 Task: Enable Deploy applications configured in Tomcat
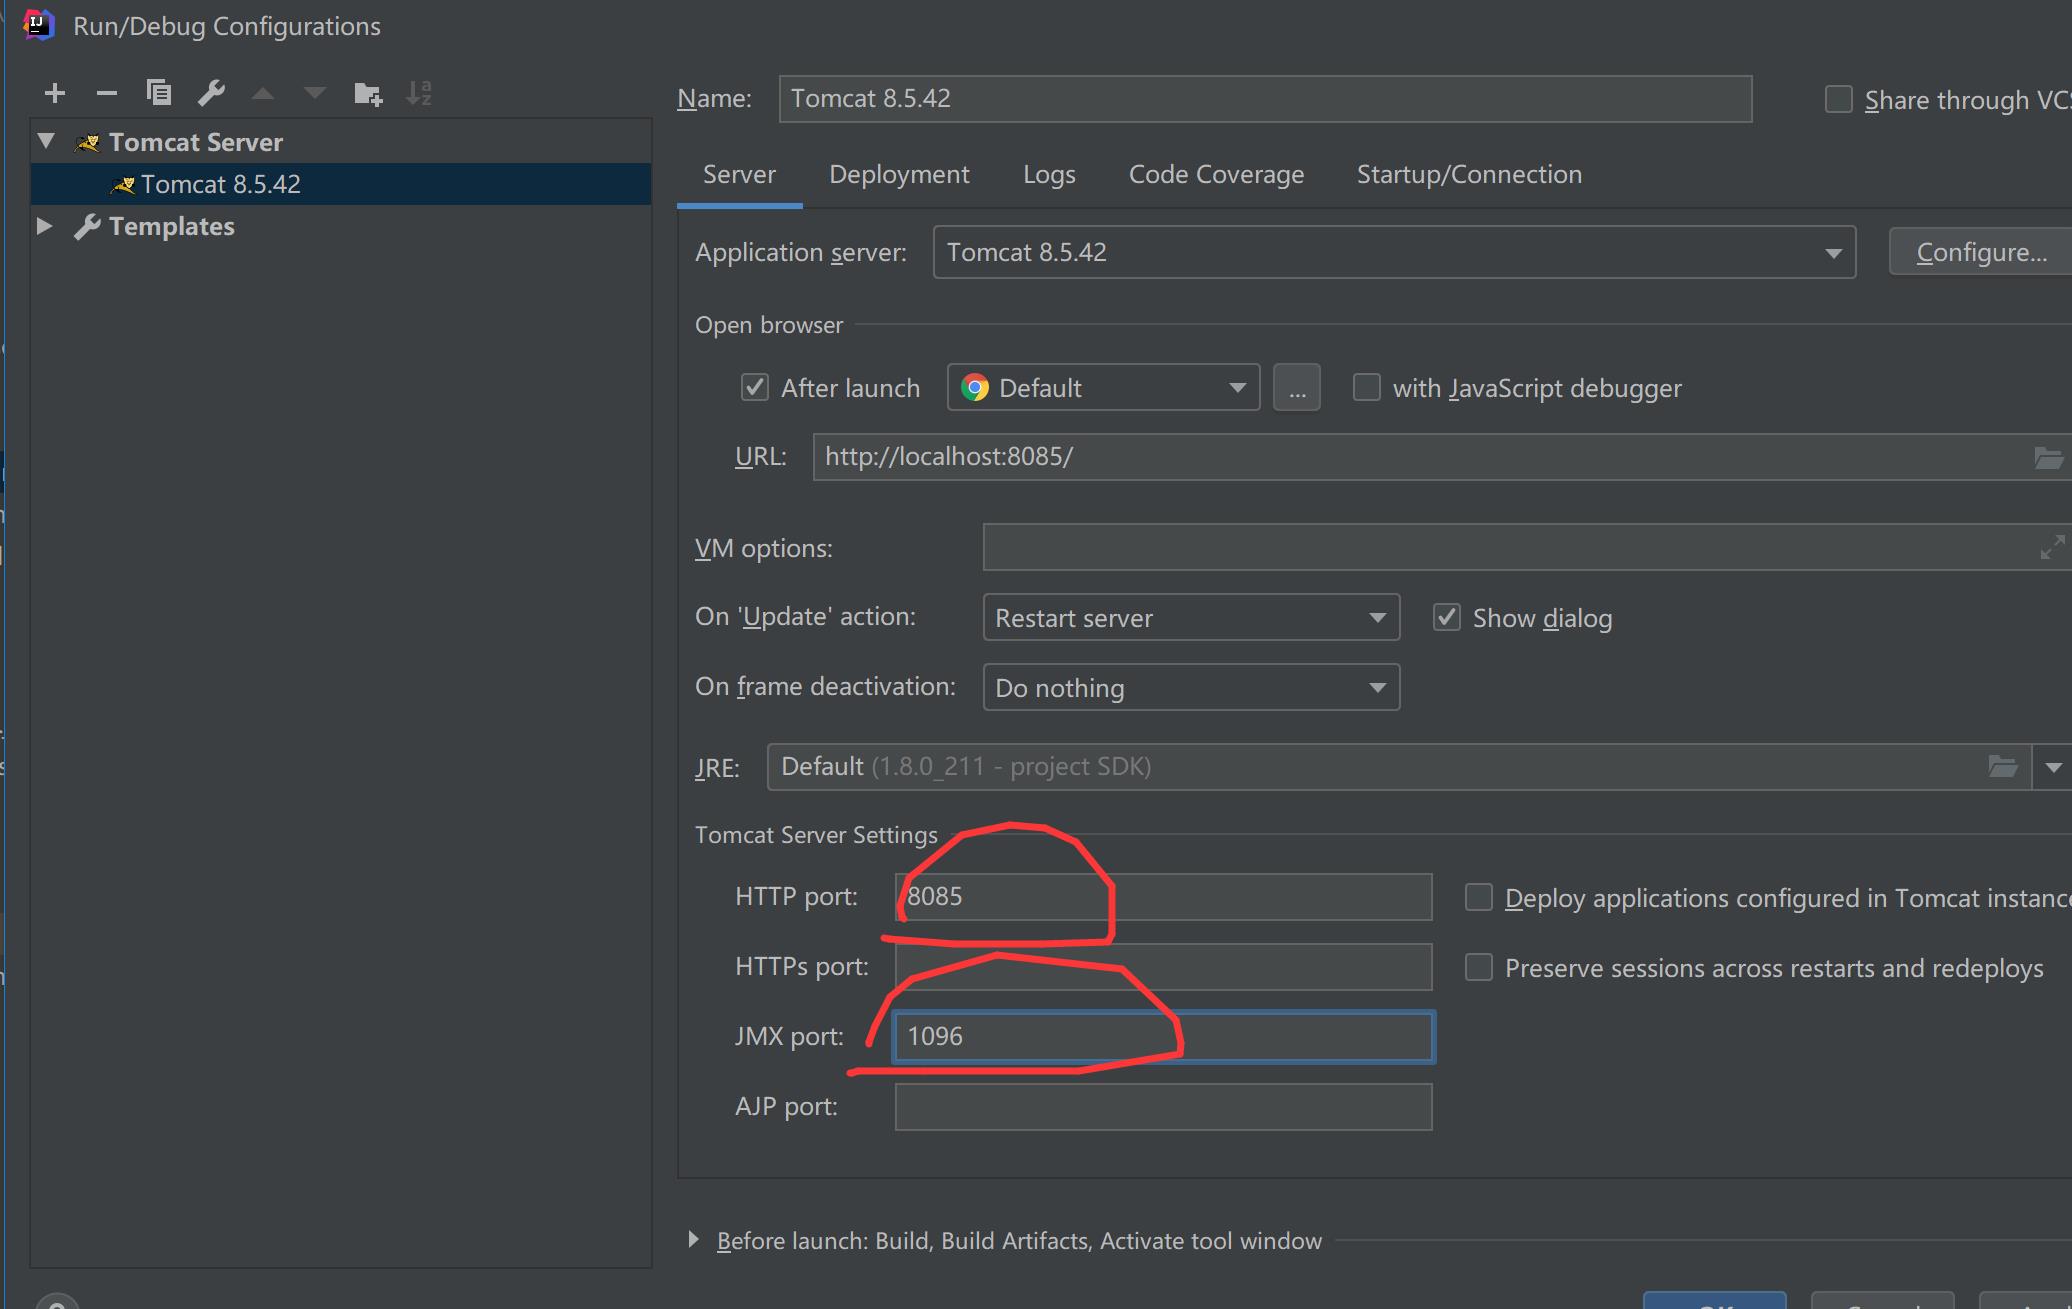(1479, 896)
